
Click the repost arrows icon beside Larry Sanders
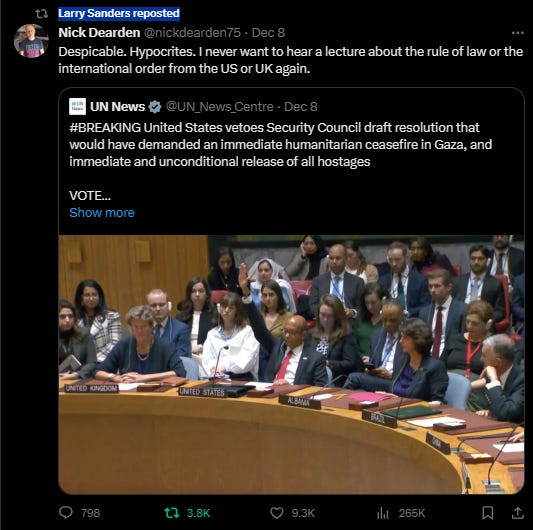41,14
